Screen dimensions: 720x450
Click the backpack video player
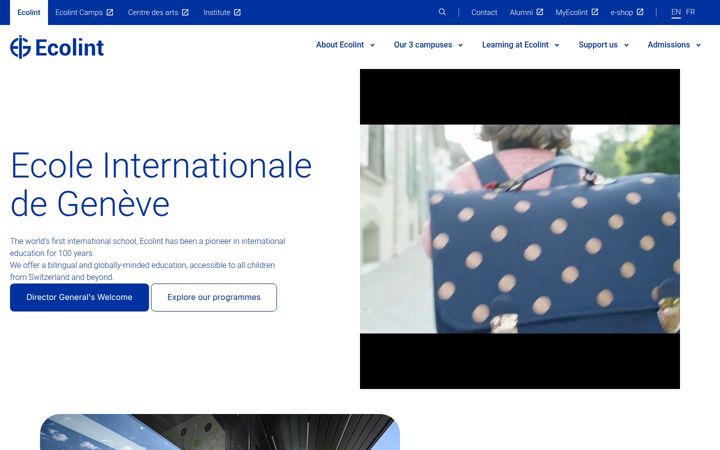(520, 229)
